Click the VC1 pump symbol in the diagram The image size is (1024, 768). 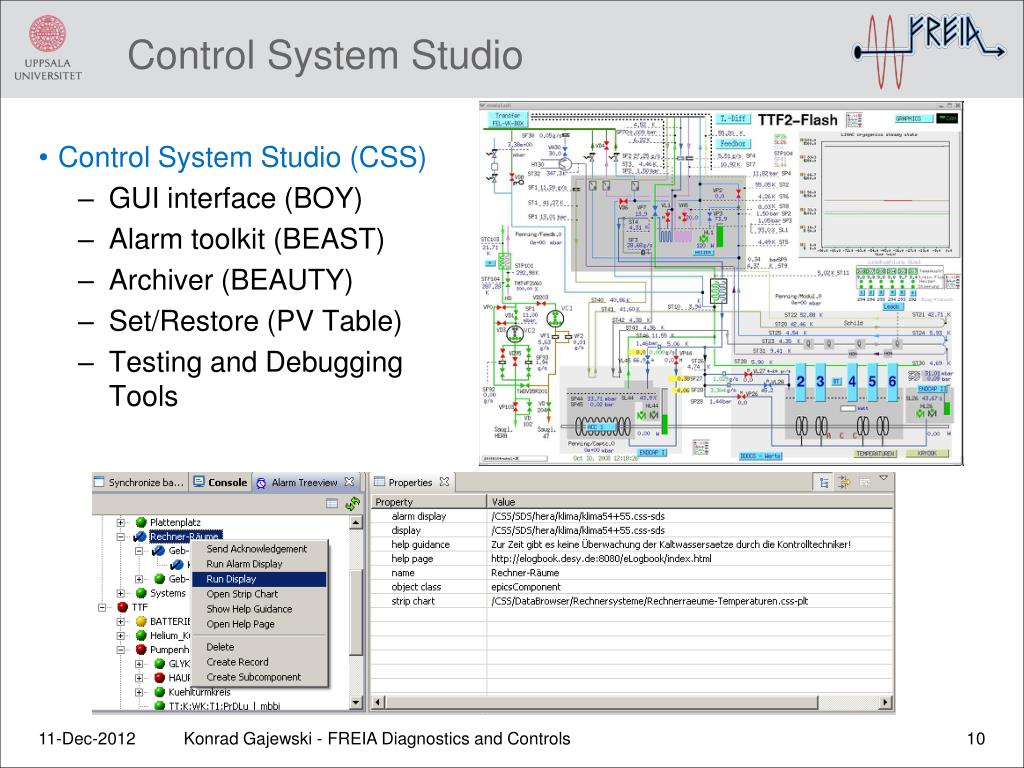pos(556,319)
